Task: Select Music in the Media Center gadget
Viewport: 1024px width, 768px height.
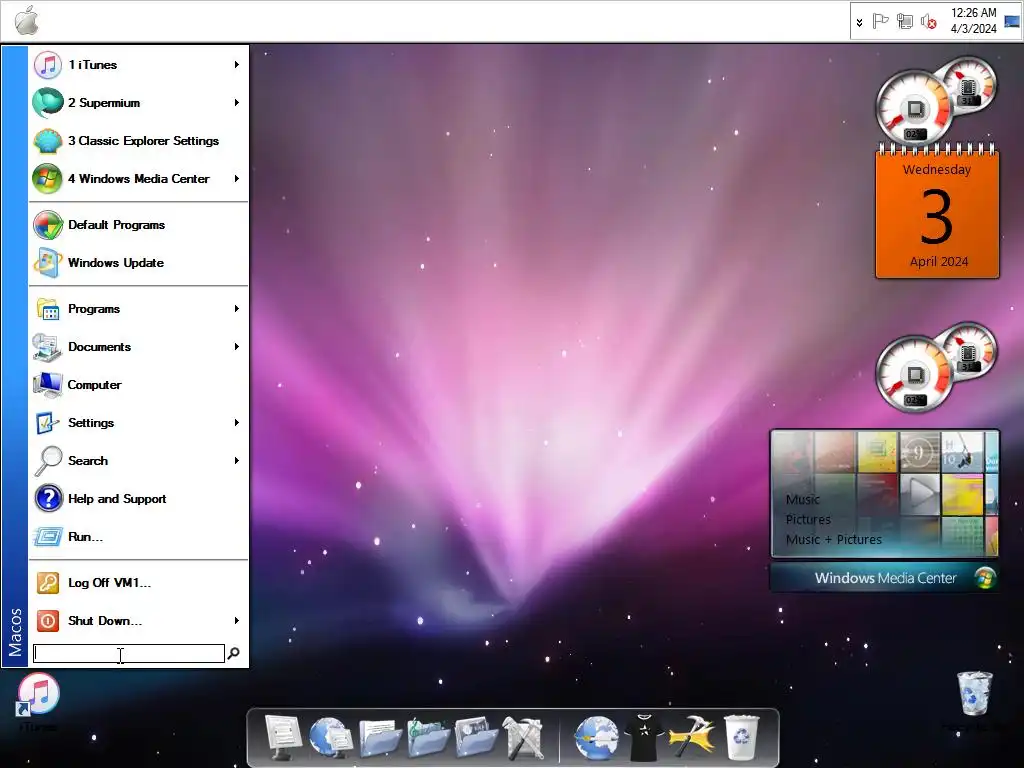Action: (x=803, y=499)
